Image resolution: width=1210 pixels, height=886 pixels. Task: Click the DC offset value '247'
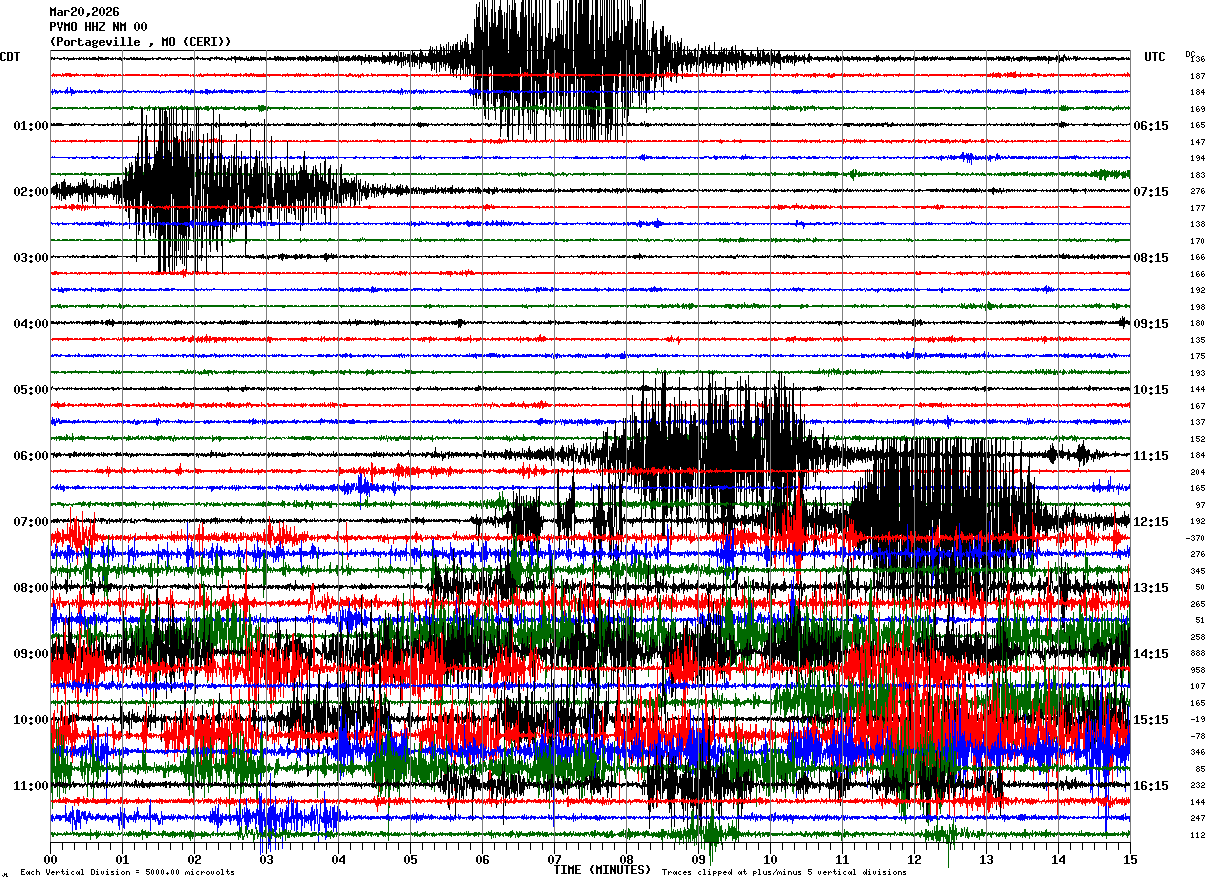1198,819
